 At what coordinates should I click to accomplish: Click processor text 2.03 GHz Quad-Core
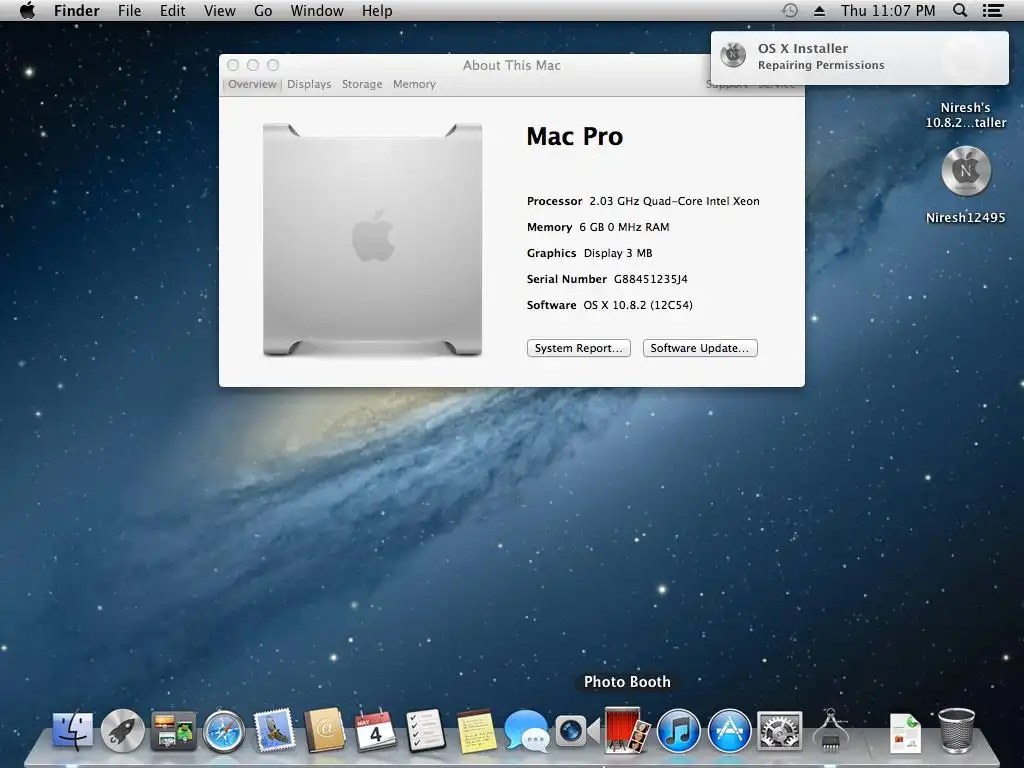coord(675,201)
